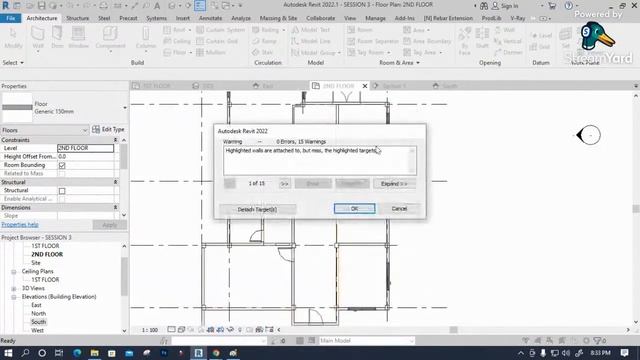The image size is (640, 360).
Task: Switch to the Massing & Site tab
Action: [x=278, y=18]
